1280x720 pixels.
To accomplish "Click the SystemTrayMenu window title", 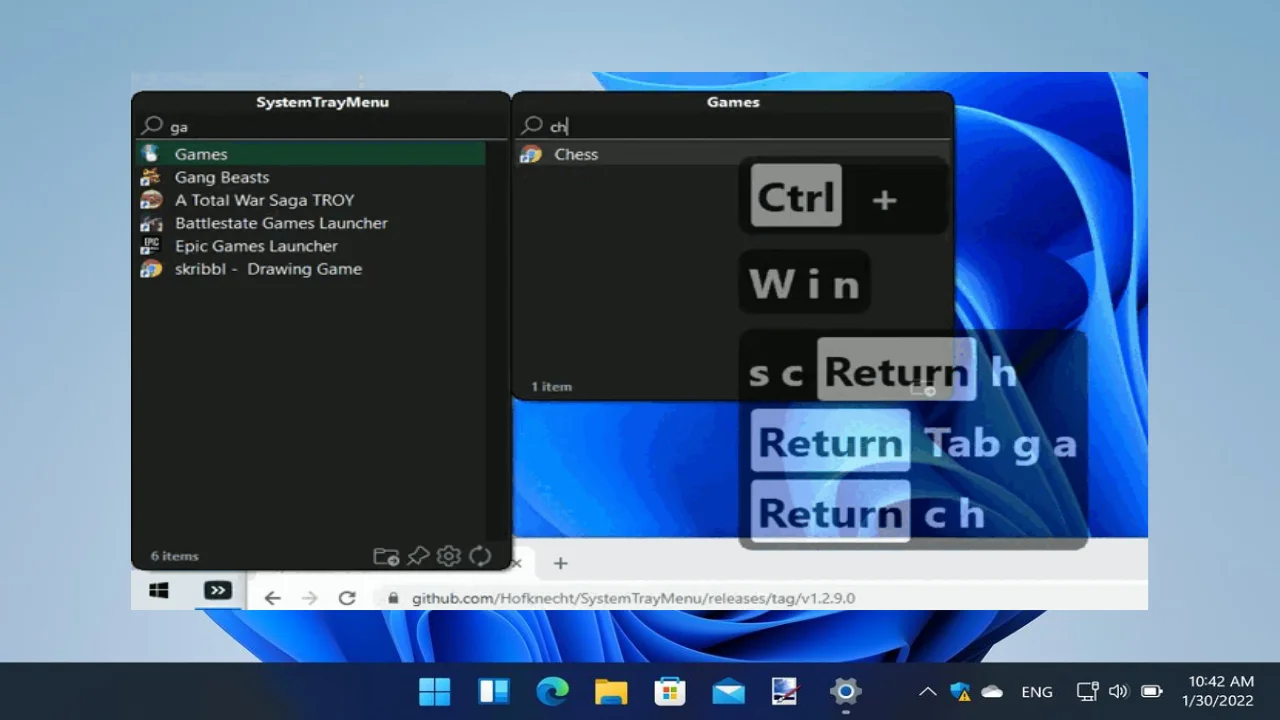I will tap(322, 102).
